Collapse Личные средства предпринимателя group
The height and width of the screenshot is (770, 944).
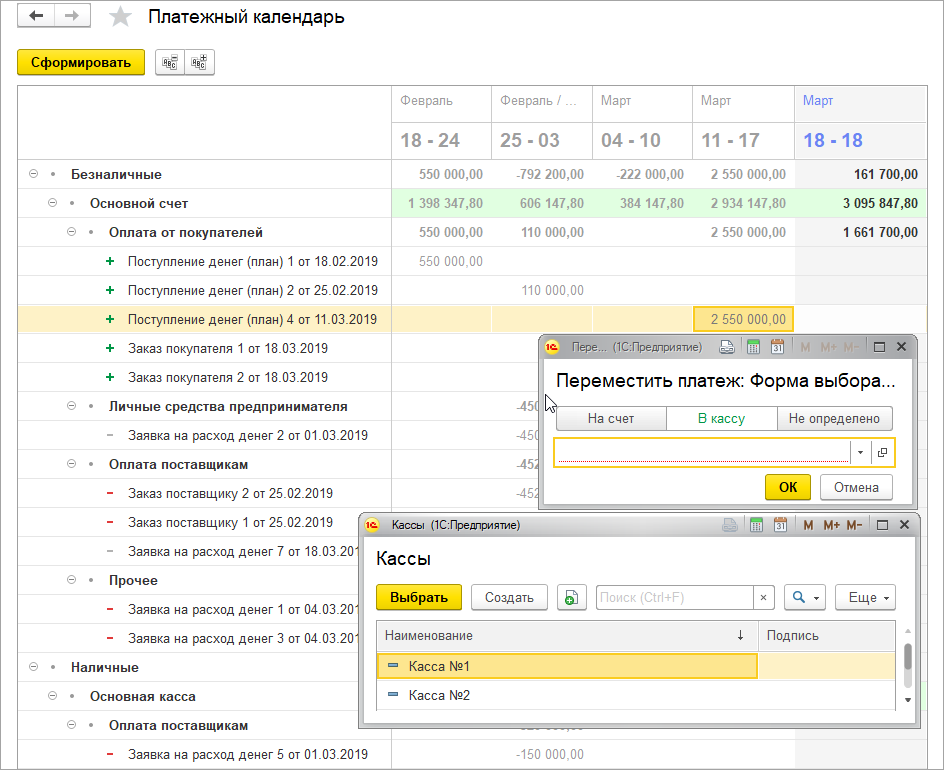(x=72, y=406)
